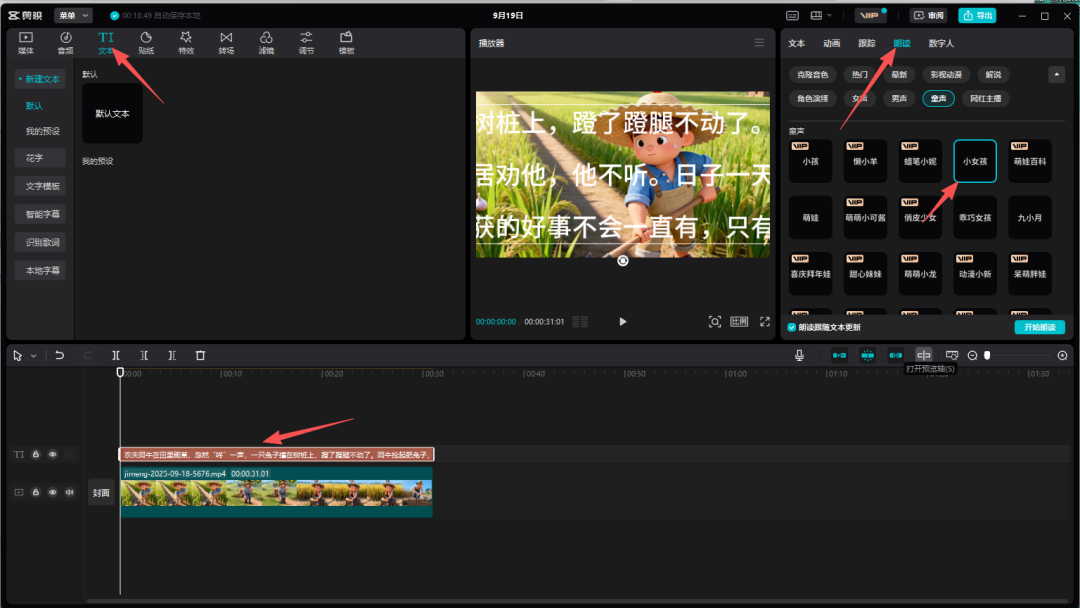Open the 菜单 dropdown menu

pos(74,15)
